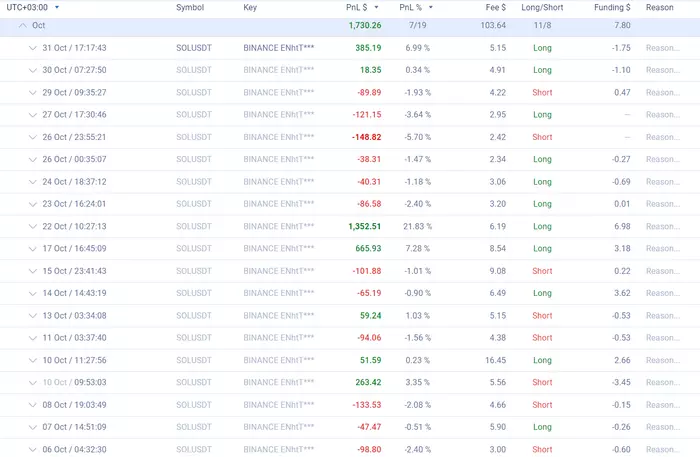Expand the 11 Oct / 03:37:40 trade row
The width and height of the screenshot is (700, 457).
pyautogui.click(x=33, y=338)
